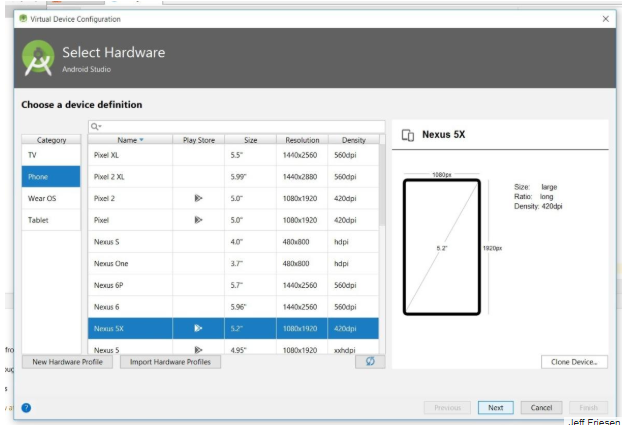Click the 1440x2880 resolution cell
This screenshot has width=622, height=425.
pos(302,177)
